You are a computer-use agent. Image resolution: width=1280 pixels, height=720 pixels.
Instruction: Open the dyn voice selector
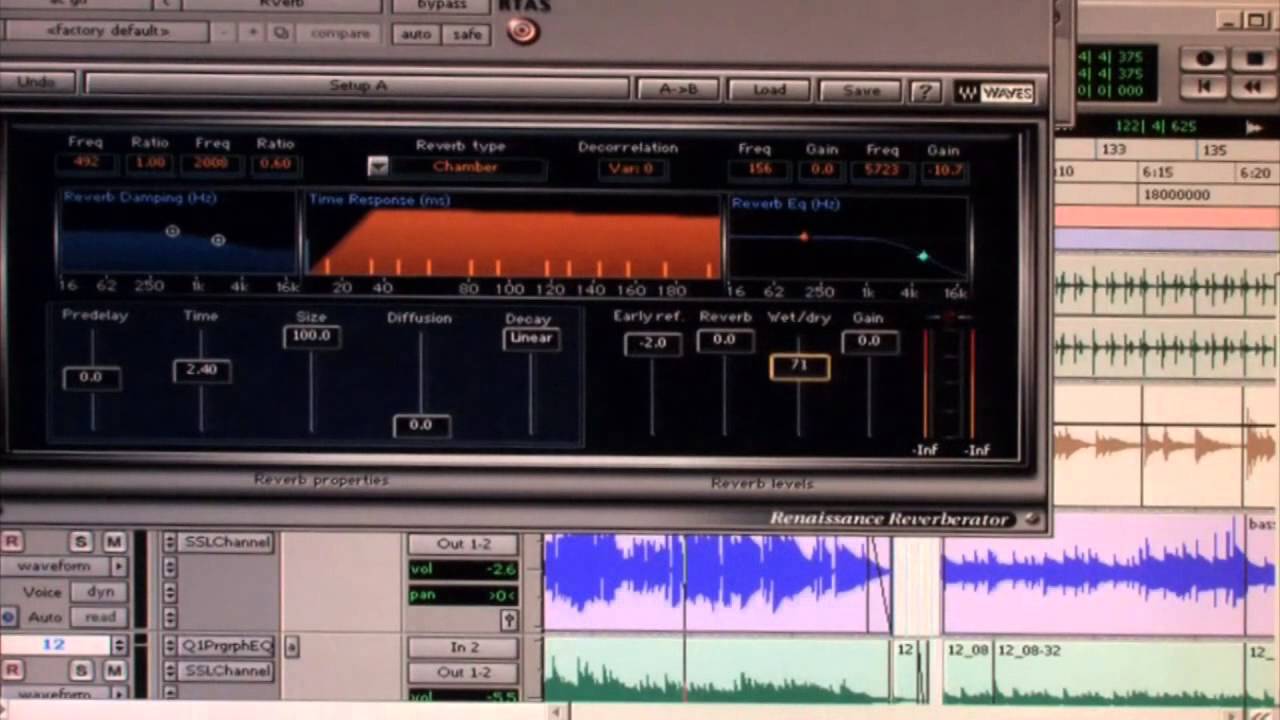pyautogui.click(x=100, y=592)
